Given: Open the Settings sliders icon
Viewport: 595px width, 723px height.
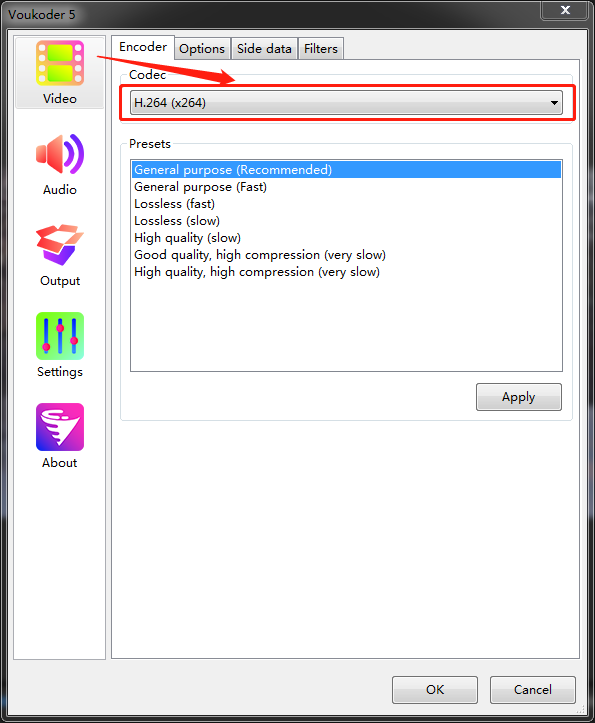Looking at the screenshot, I should point(60,336).
